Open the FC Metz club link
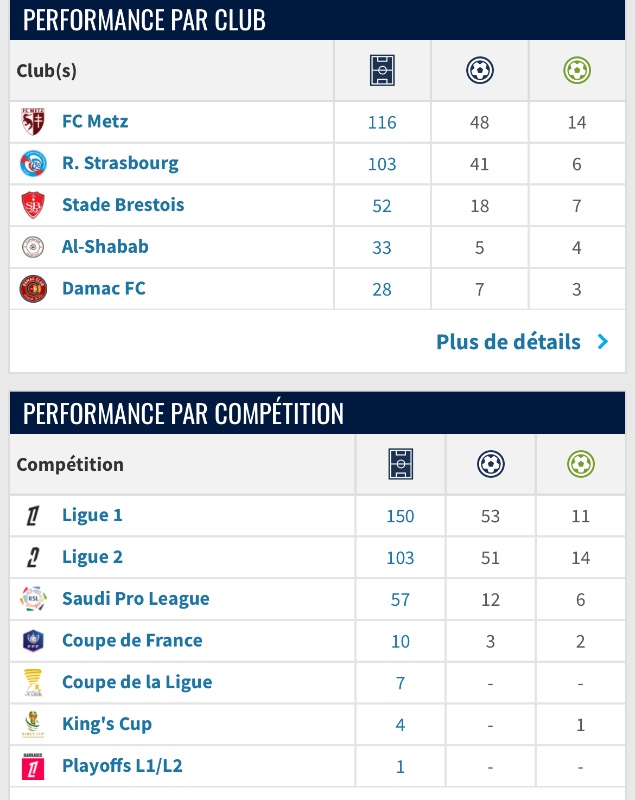635x800 pixels. coord(95,121)
